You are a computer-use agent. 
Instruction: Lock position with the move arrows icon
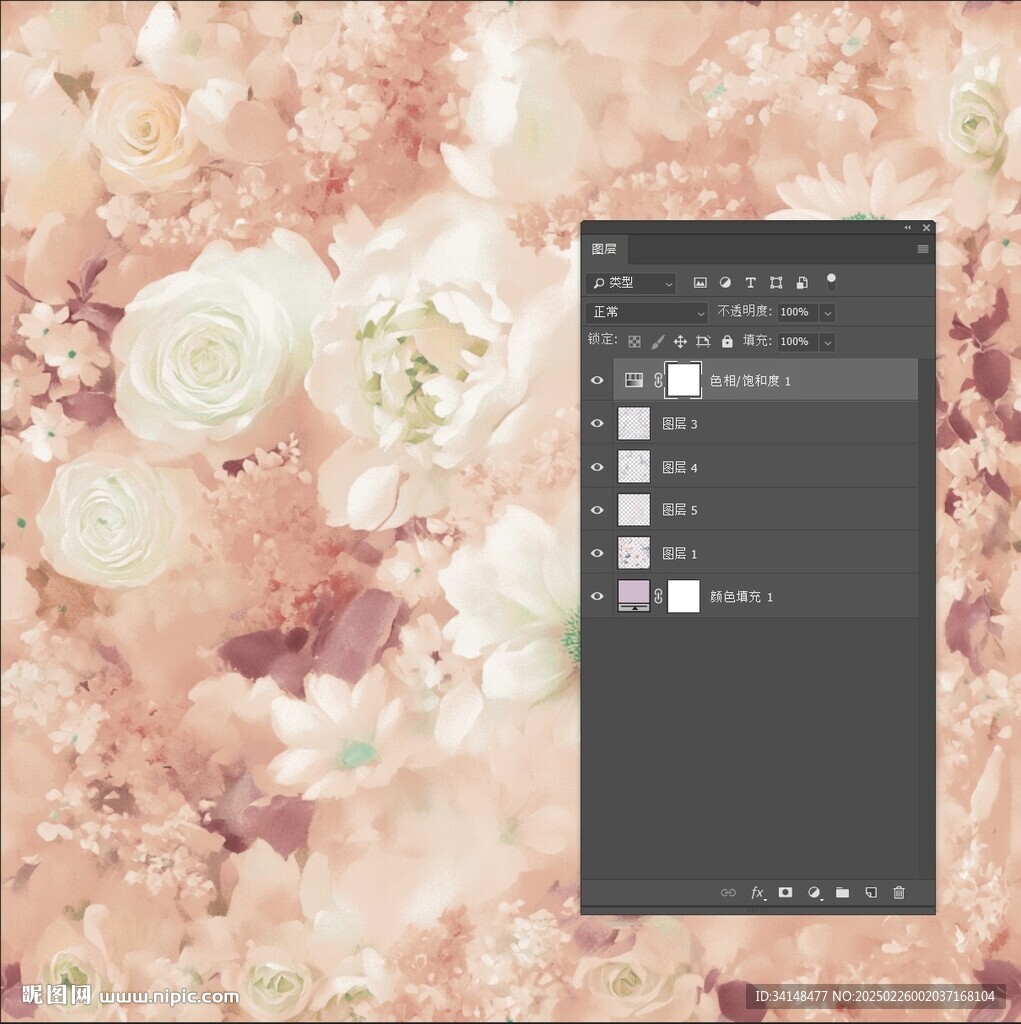click(x=680, y=341)
